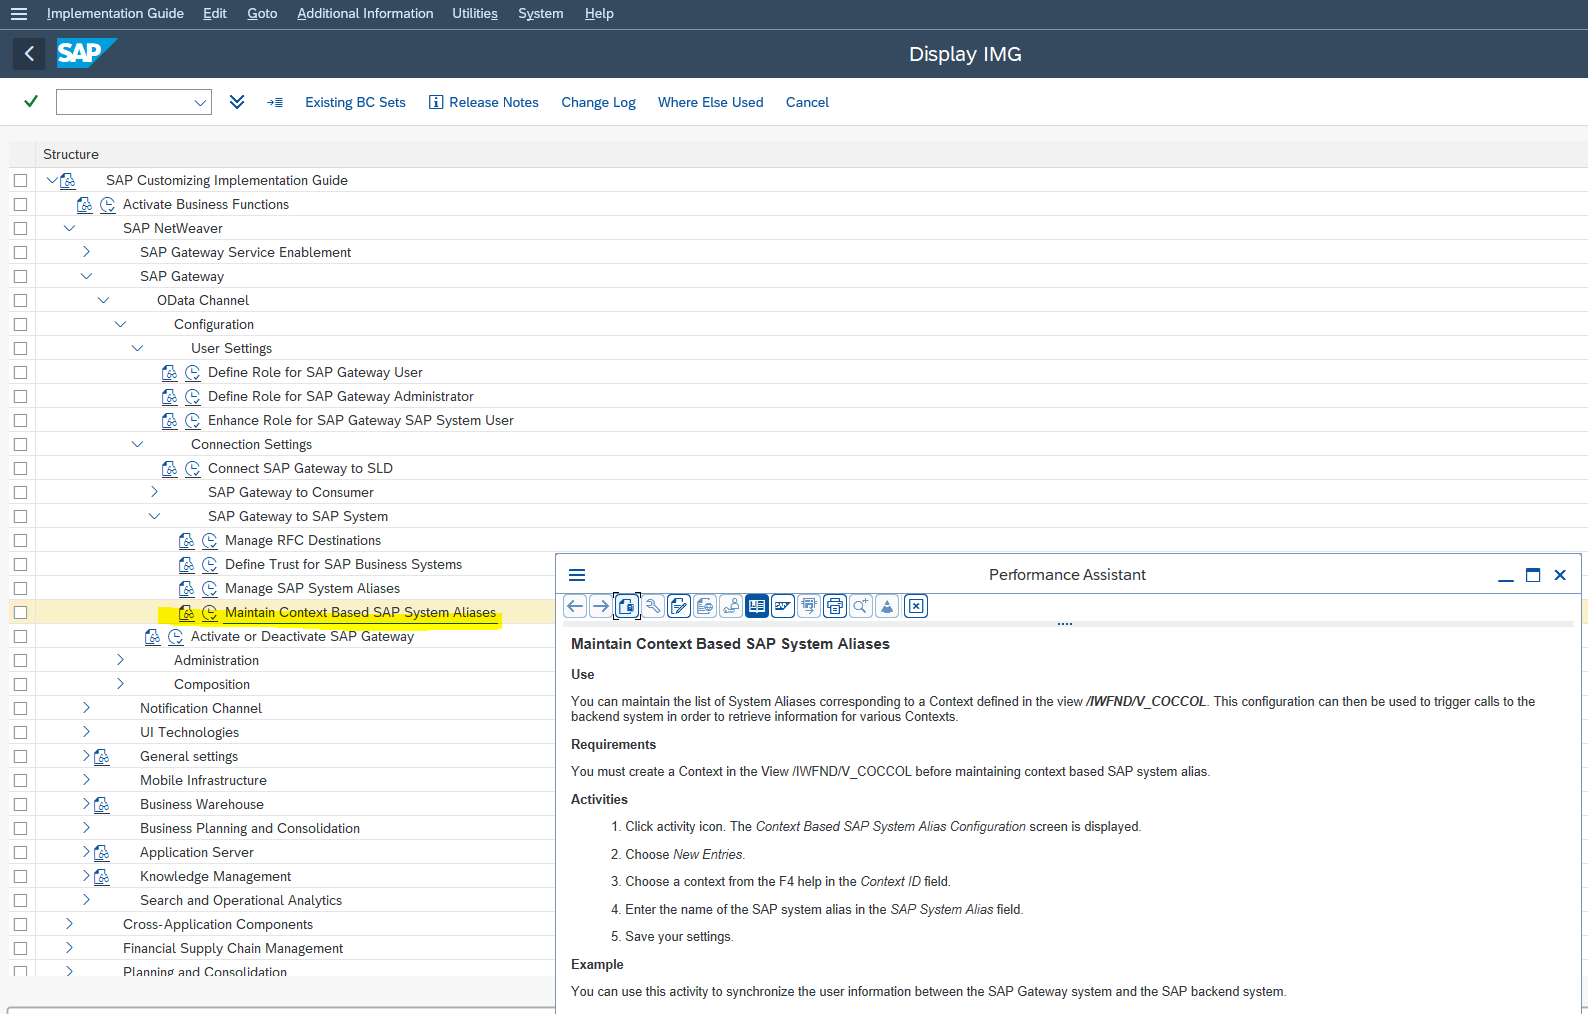Collapse the User Settings node
Viewport: 1588px width, 1014px height.
pos(137,348)
